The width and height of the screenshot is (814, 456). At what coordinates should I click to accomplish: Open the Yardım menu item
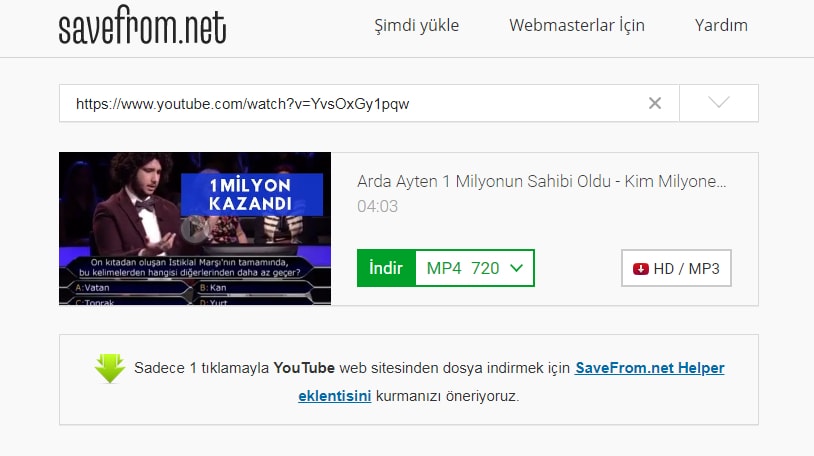tap(721, 25)
